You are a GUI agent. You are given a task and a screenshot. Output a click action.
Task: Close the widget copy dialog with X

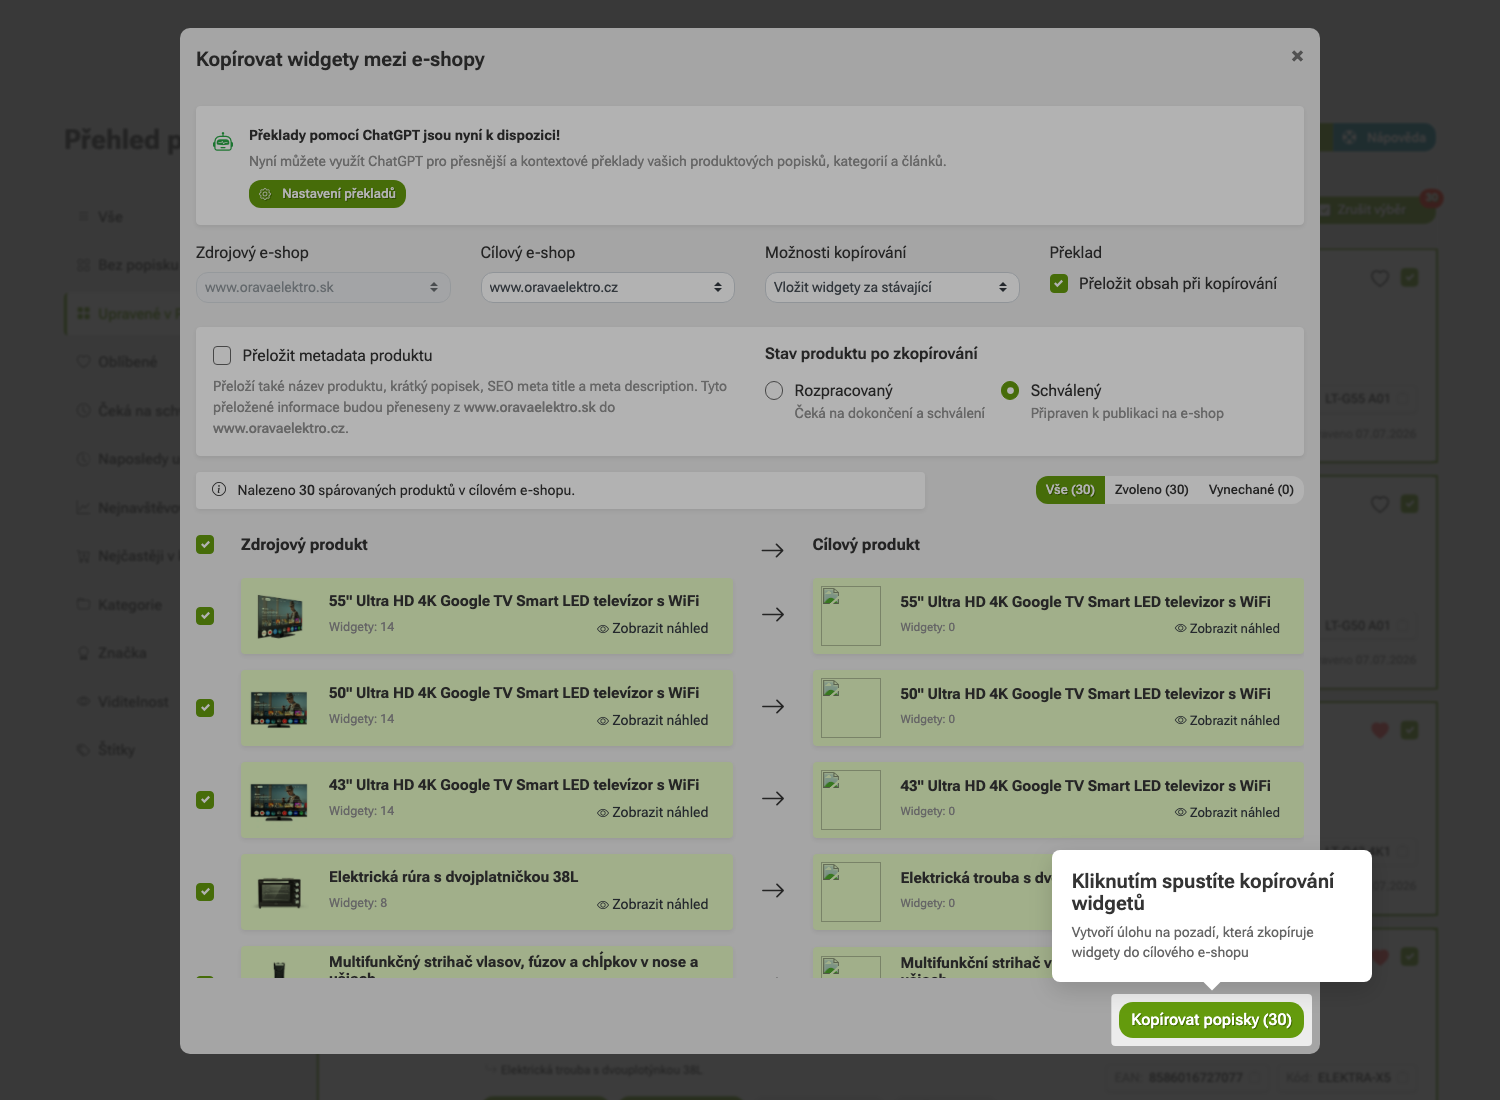tap(1297, 56)
